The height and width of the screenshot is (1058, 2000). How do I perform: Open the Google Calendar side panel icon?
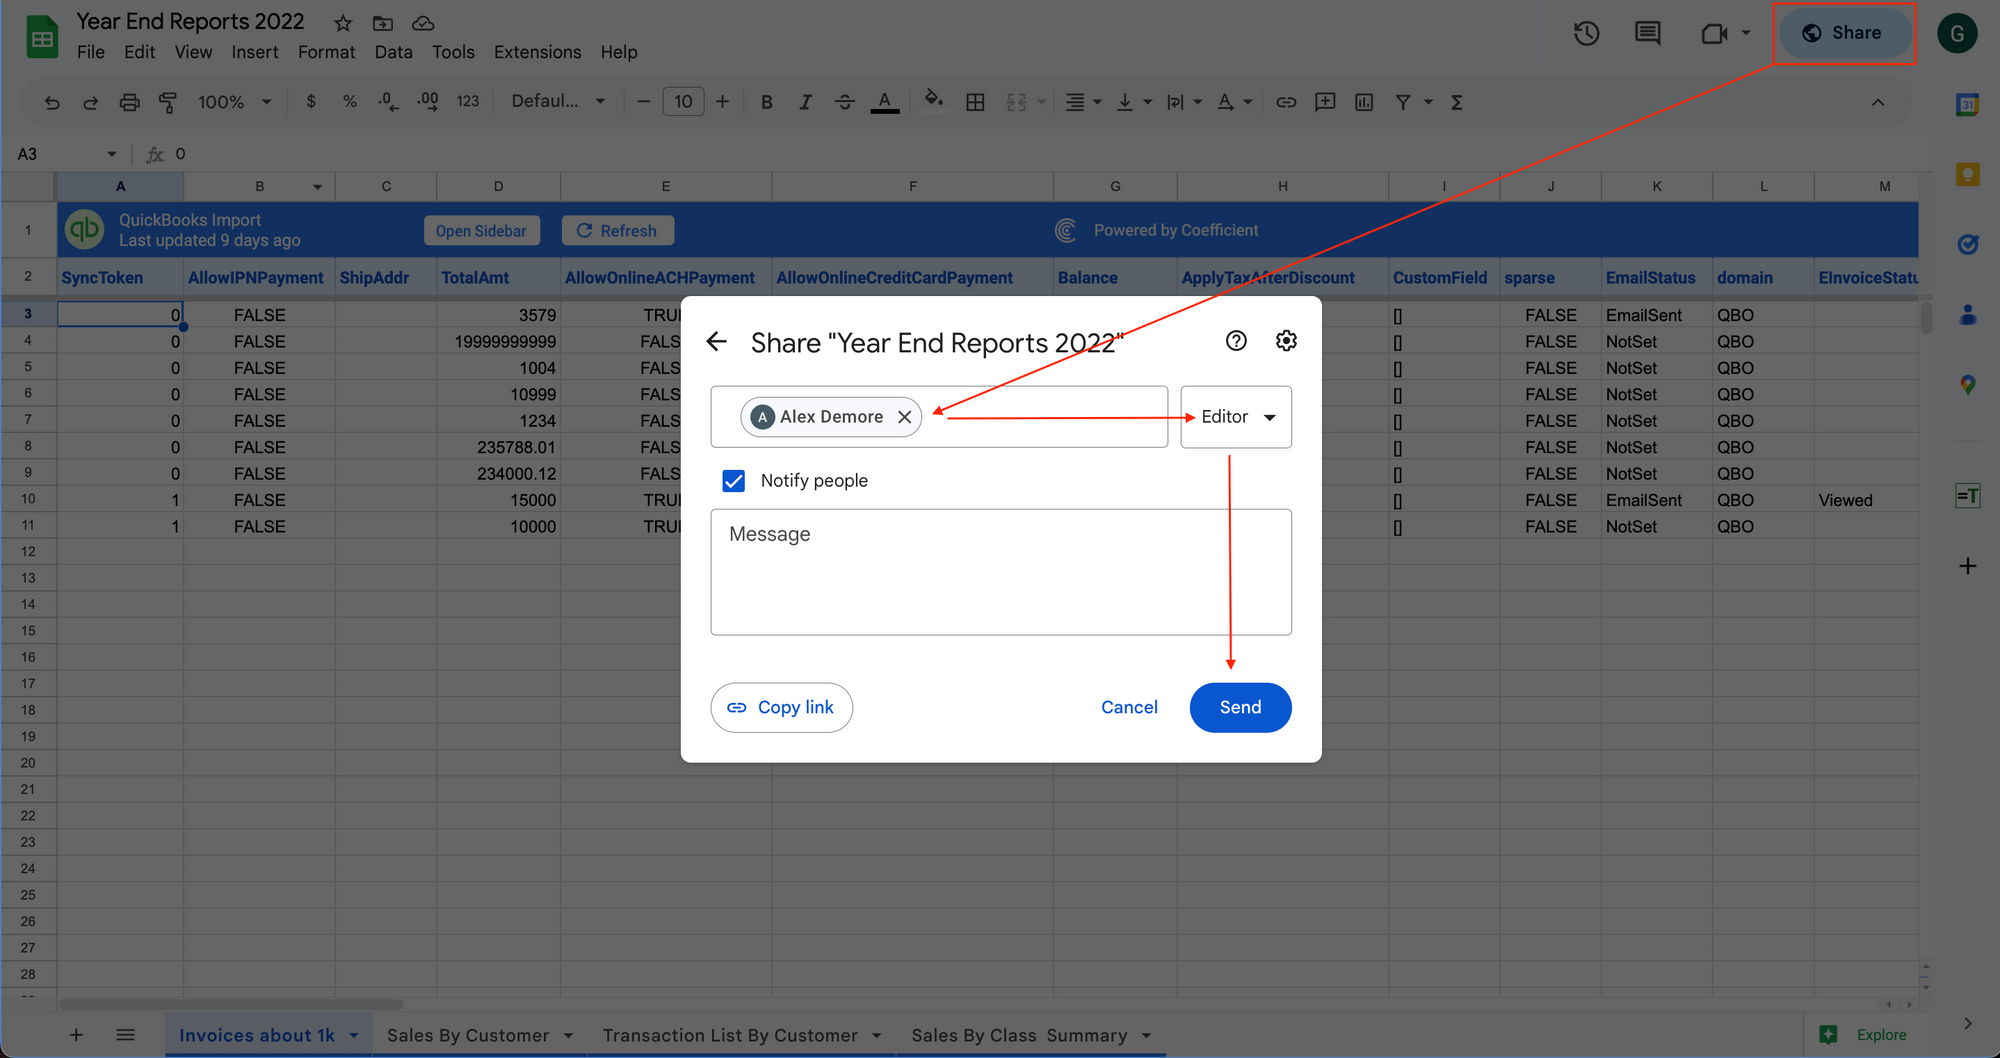[1967, 104]
